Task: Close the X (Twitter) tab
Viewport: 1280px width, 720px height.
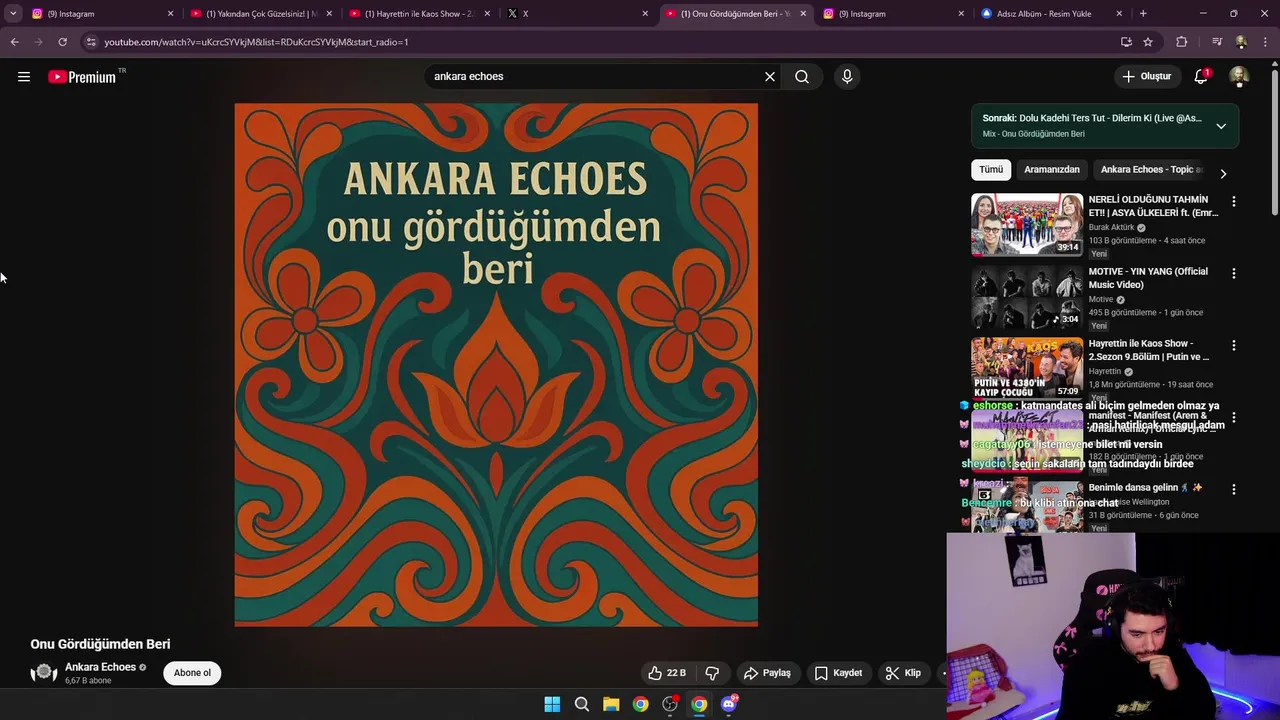Action: [x=645, y=14]
